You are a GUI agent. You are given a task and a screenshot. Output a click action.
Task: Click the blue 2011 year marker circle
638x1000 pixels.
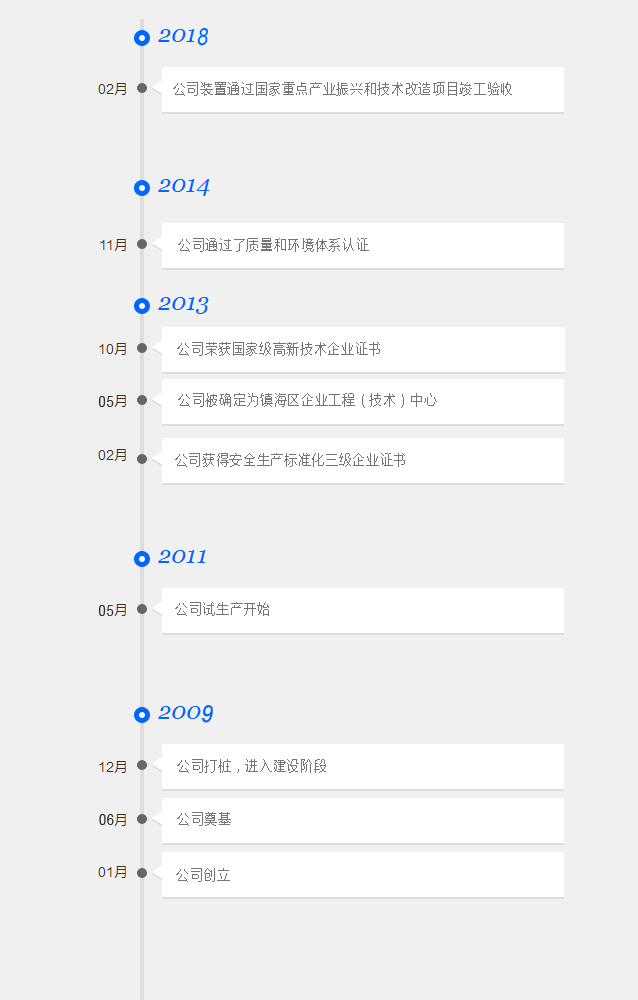point(142,559)
